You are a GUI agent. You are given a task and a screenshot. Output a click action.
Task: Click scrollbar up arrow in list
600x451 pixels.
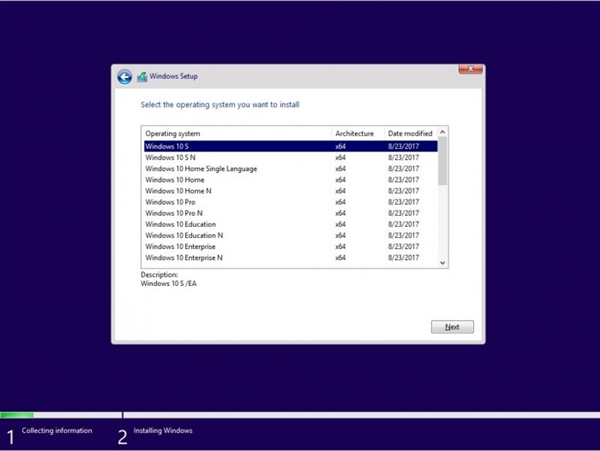444,132
